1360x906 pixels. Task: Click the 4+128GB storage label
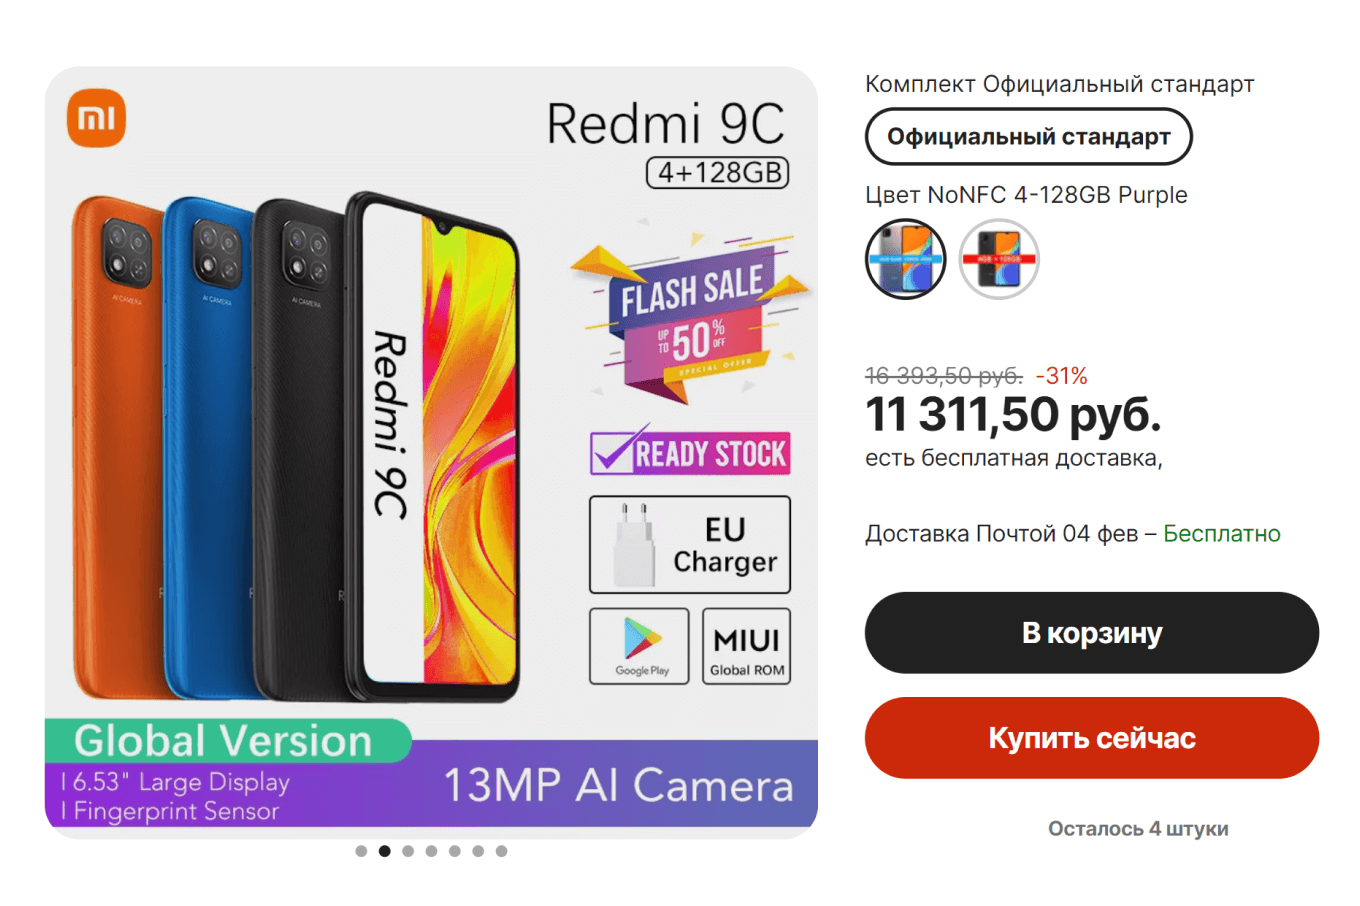point(718,172)
